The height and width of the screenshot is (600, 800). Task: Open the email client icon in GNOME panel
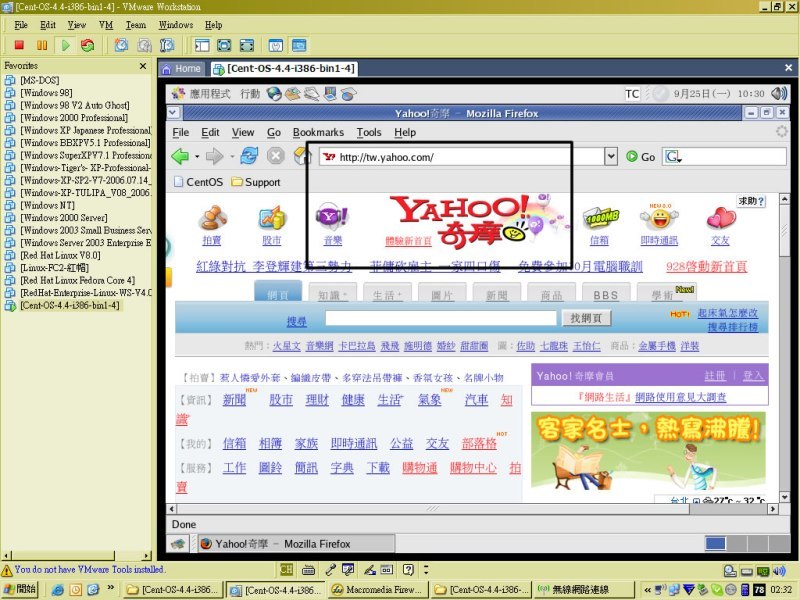coord(293,94)
